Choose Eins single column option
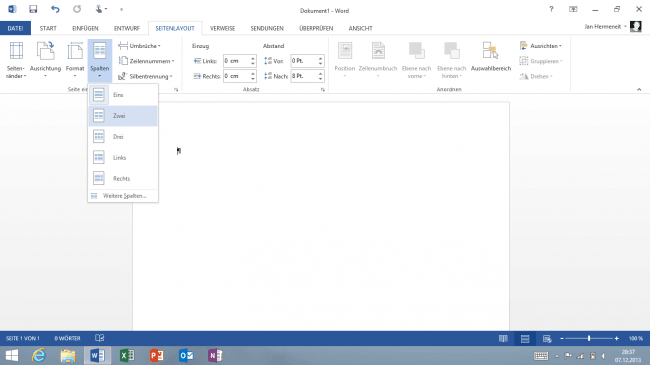This screenshot has height=365, width=650. coord(123,95)
